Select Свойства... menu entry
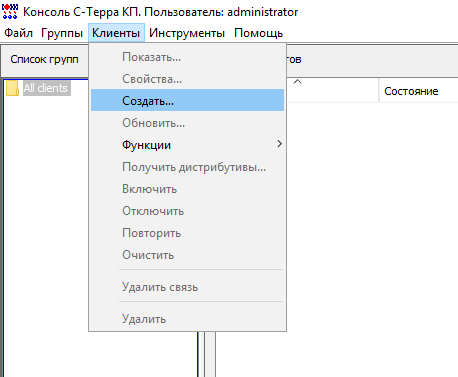The width and height of the screenshot is (458, 377). click(x=187, y=79)
